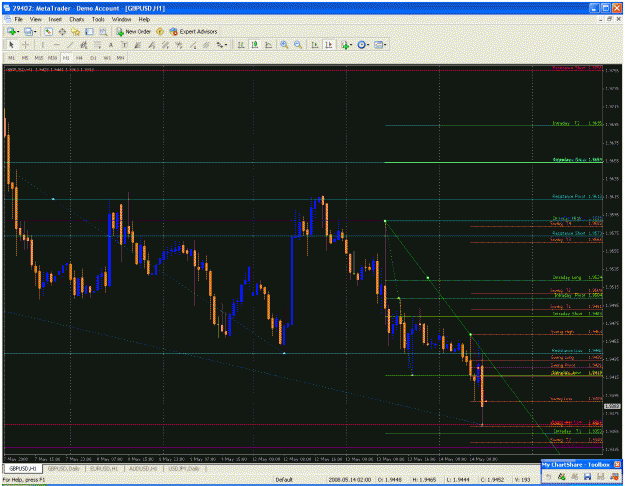Launch MetaEditor from the yellow diamond icon

pyautogui.click(x=160, y=31)
